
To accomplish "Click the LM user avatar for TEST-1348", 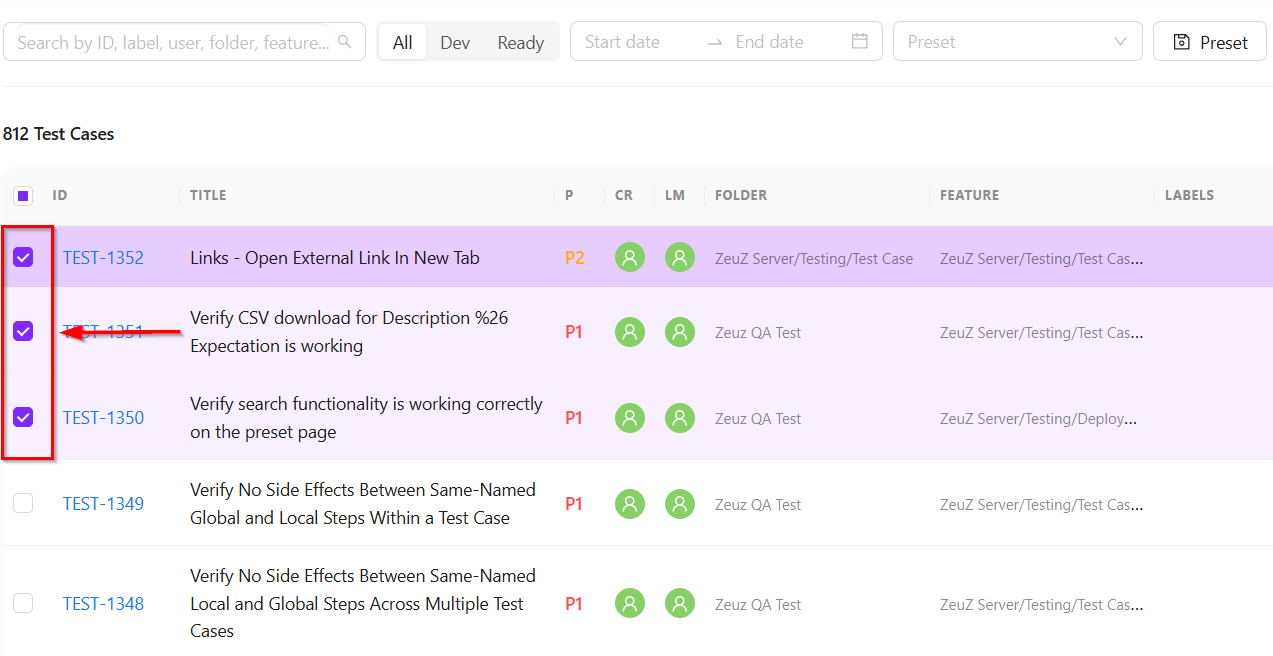I will coord(680,604).
